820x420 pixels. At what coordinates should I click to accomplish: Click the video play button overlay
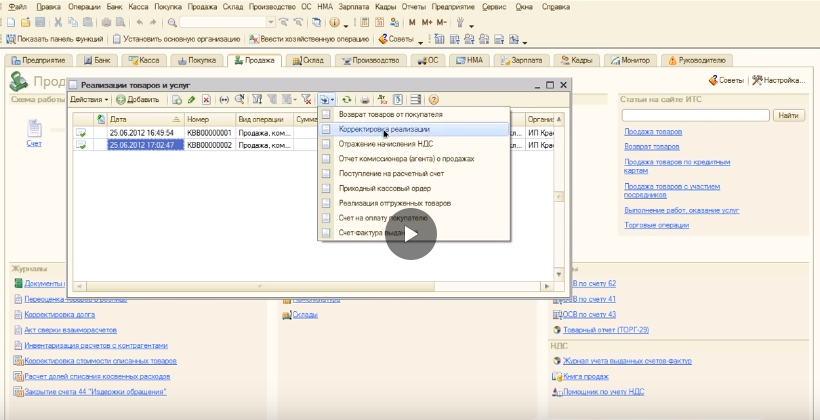pos(412,235)
